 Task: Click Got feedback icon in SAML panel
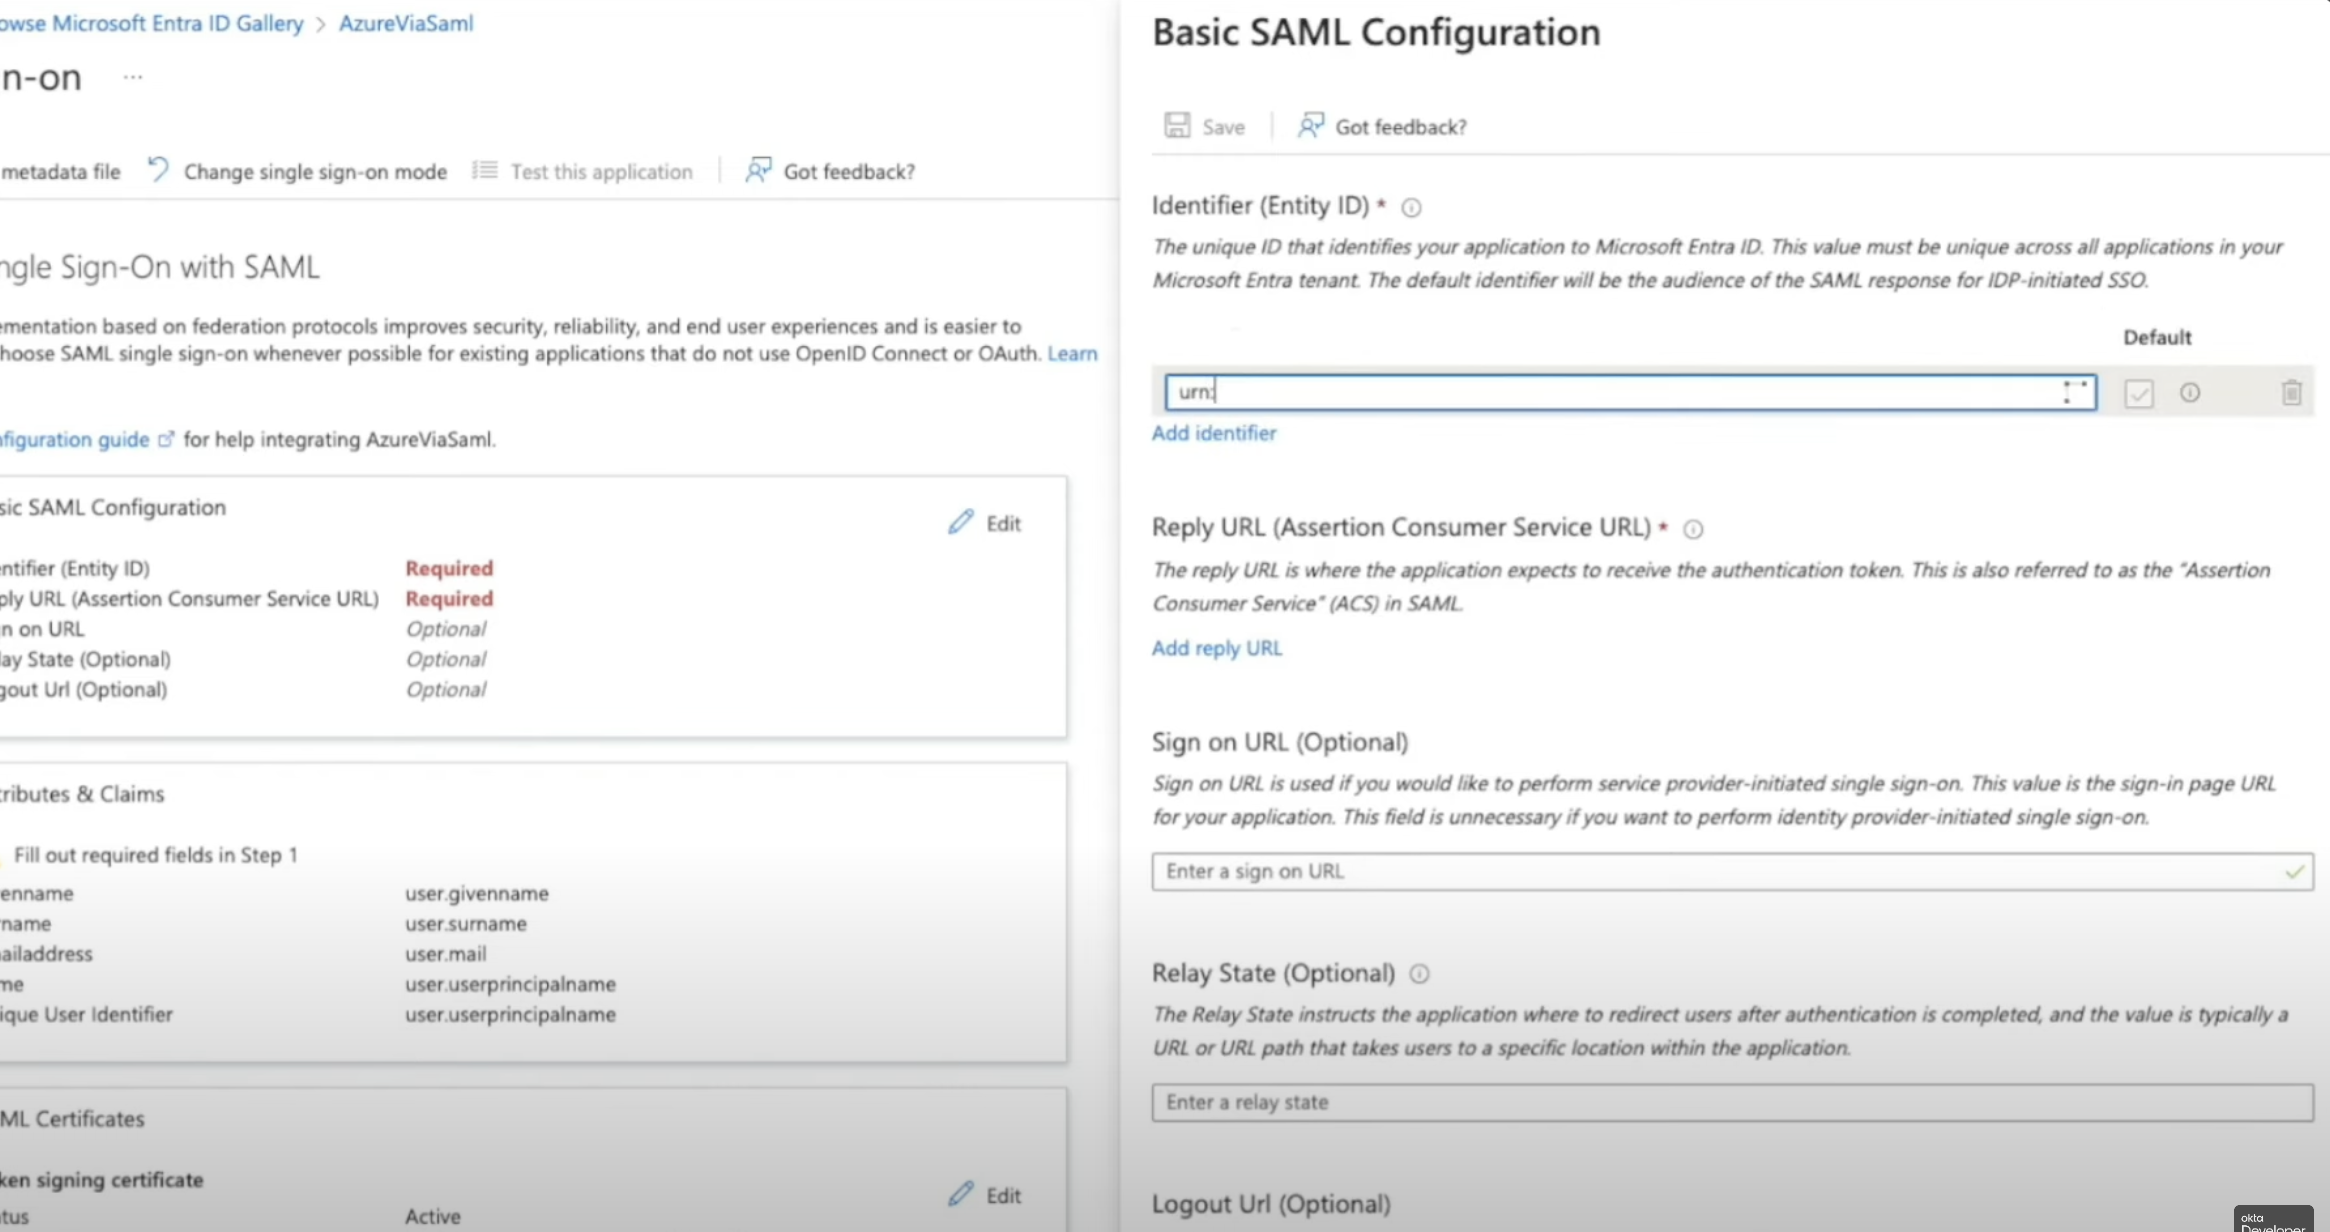click(x=1310, y=126)
